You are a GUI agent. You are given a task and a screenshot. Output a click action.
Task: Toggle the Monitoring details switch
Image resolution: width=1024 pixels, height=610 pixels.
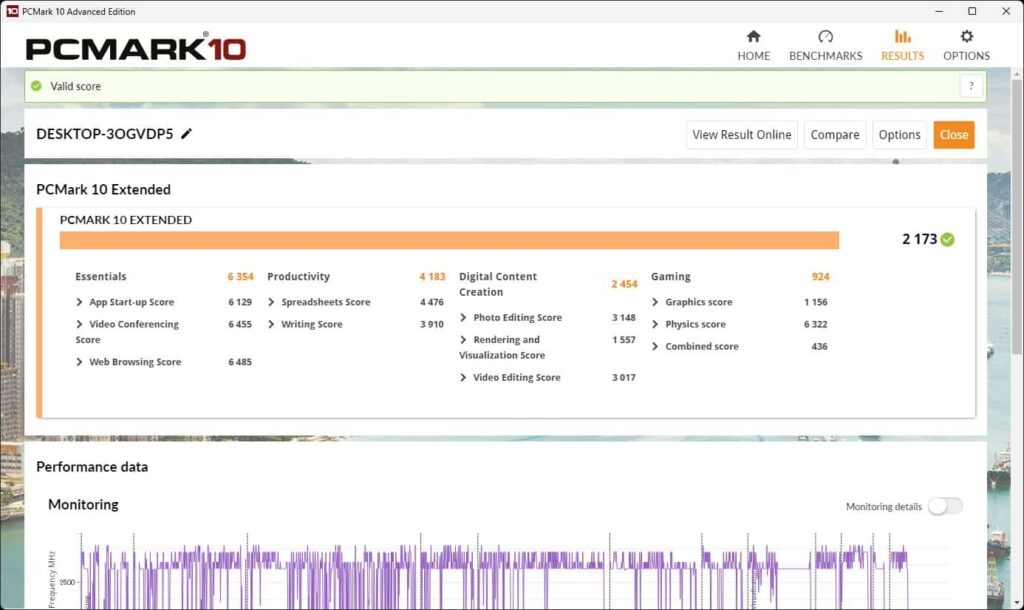(946, 506)
